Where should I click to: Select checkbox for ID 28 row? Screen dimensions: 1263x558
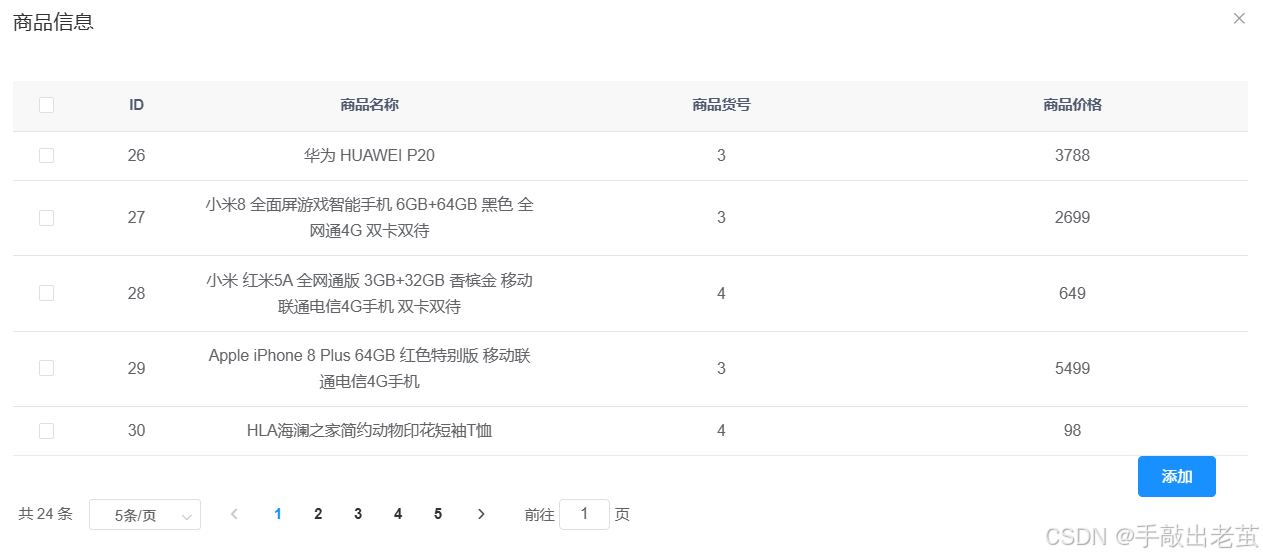pos(46,293)
